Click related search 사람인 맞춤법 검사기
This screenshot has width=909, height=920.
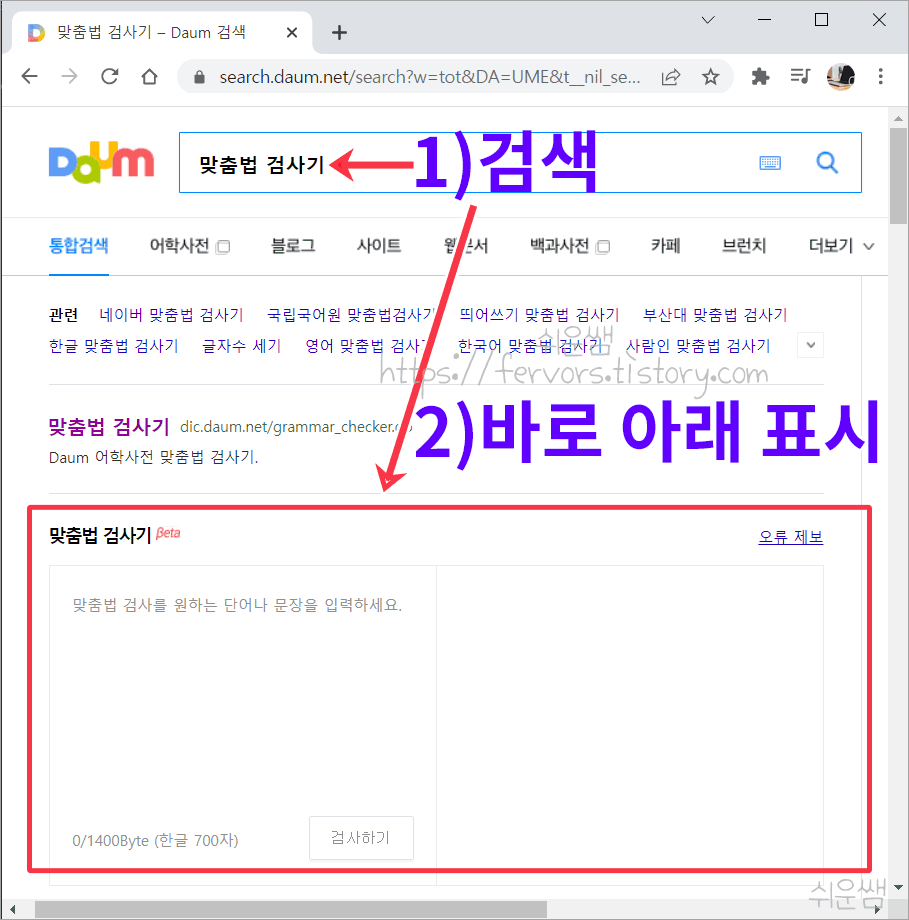(698, 346)
